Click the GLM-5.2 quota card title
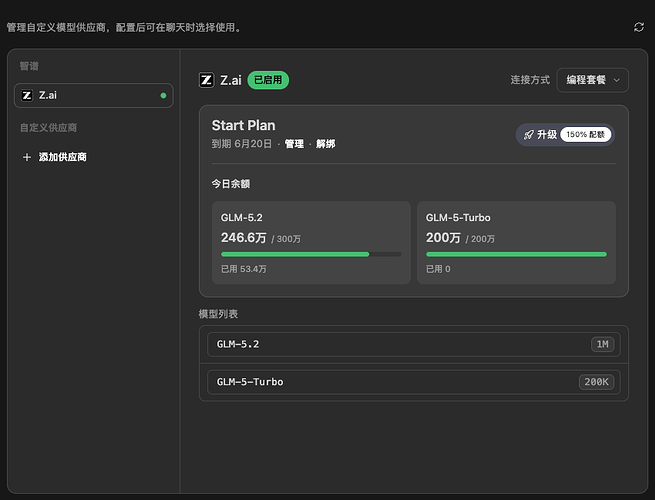 pyautogui.click(x=241, y=218)
